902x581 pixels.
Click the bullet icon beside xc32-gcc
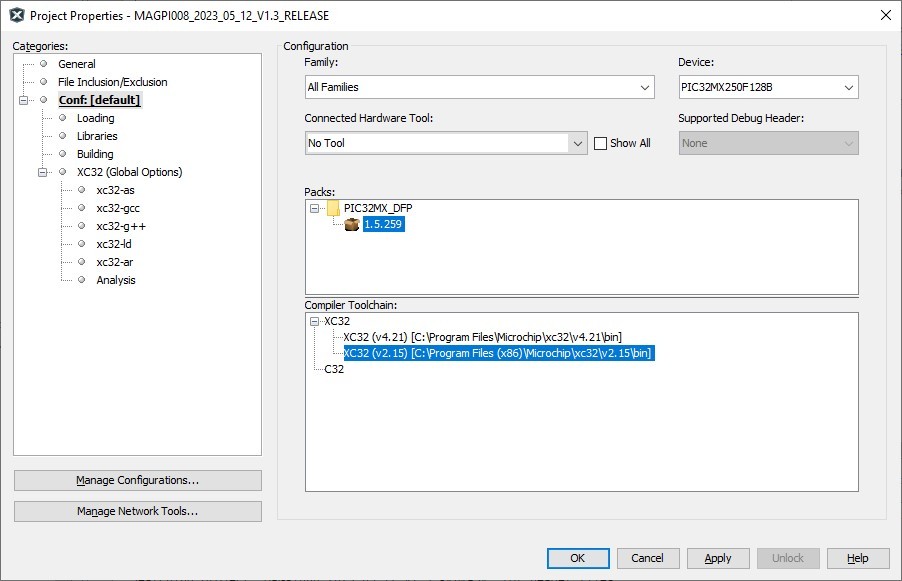point(82,208)
